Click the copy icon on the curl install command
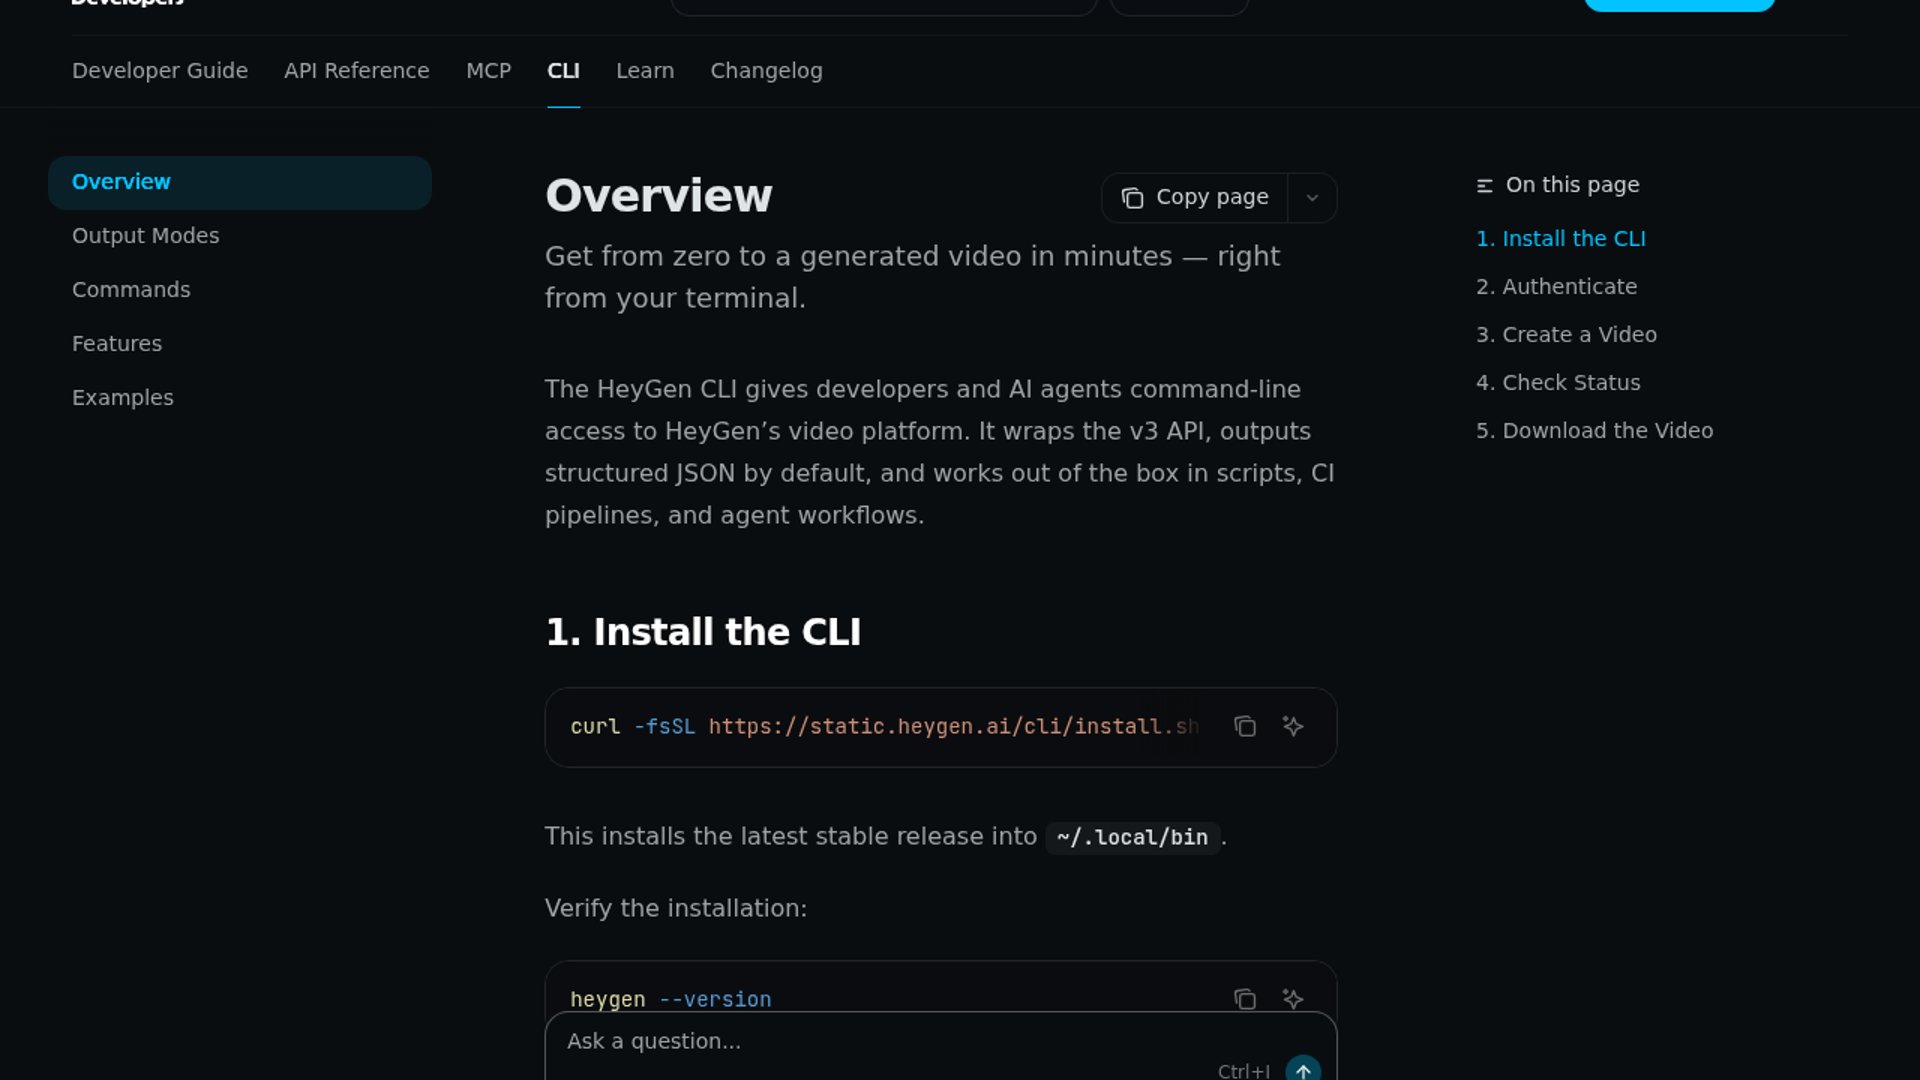Screen dimensions: 1920x1080 1245,727
